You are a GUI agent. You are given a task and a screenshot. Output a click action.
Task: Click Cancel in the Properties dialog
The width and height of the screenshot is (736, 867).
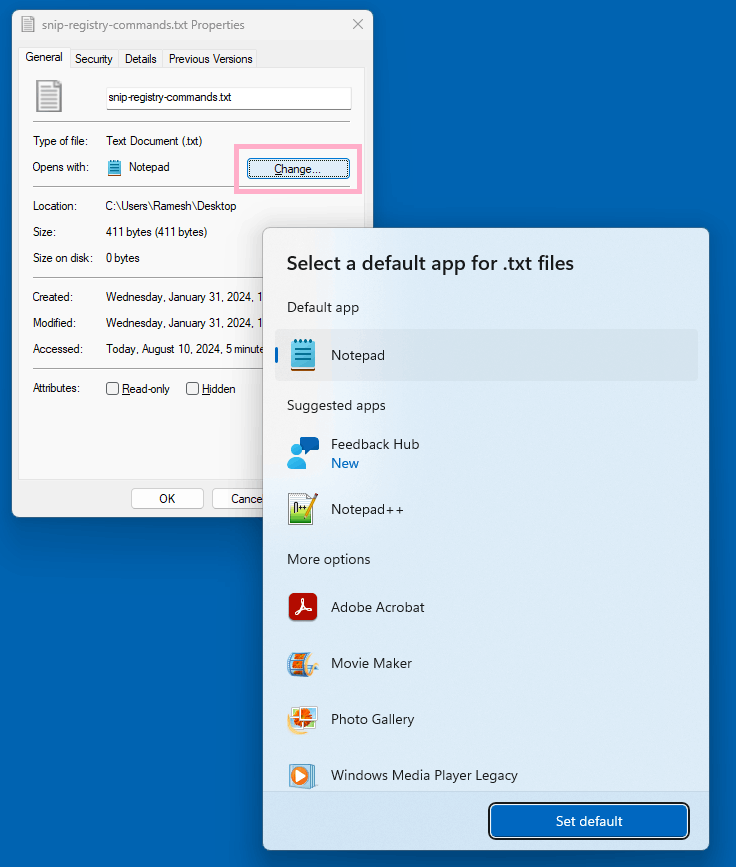coord(238,499)
